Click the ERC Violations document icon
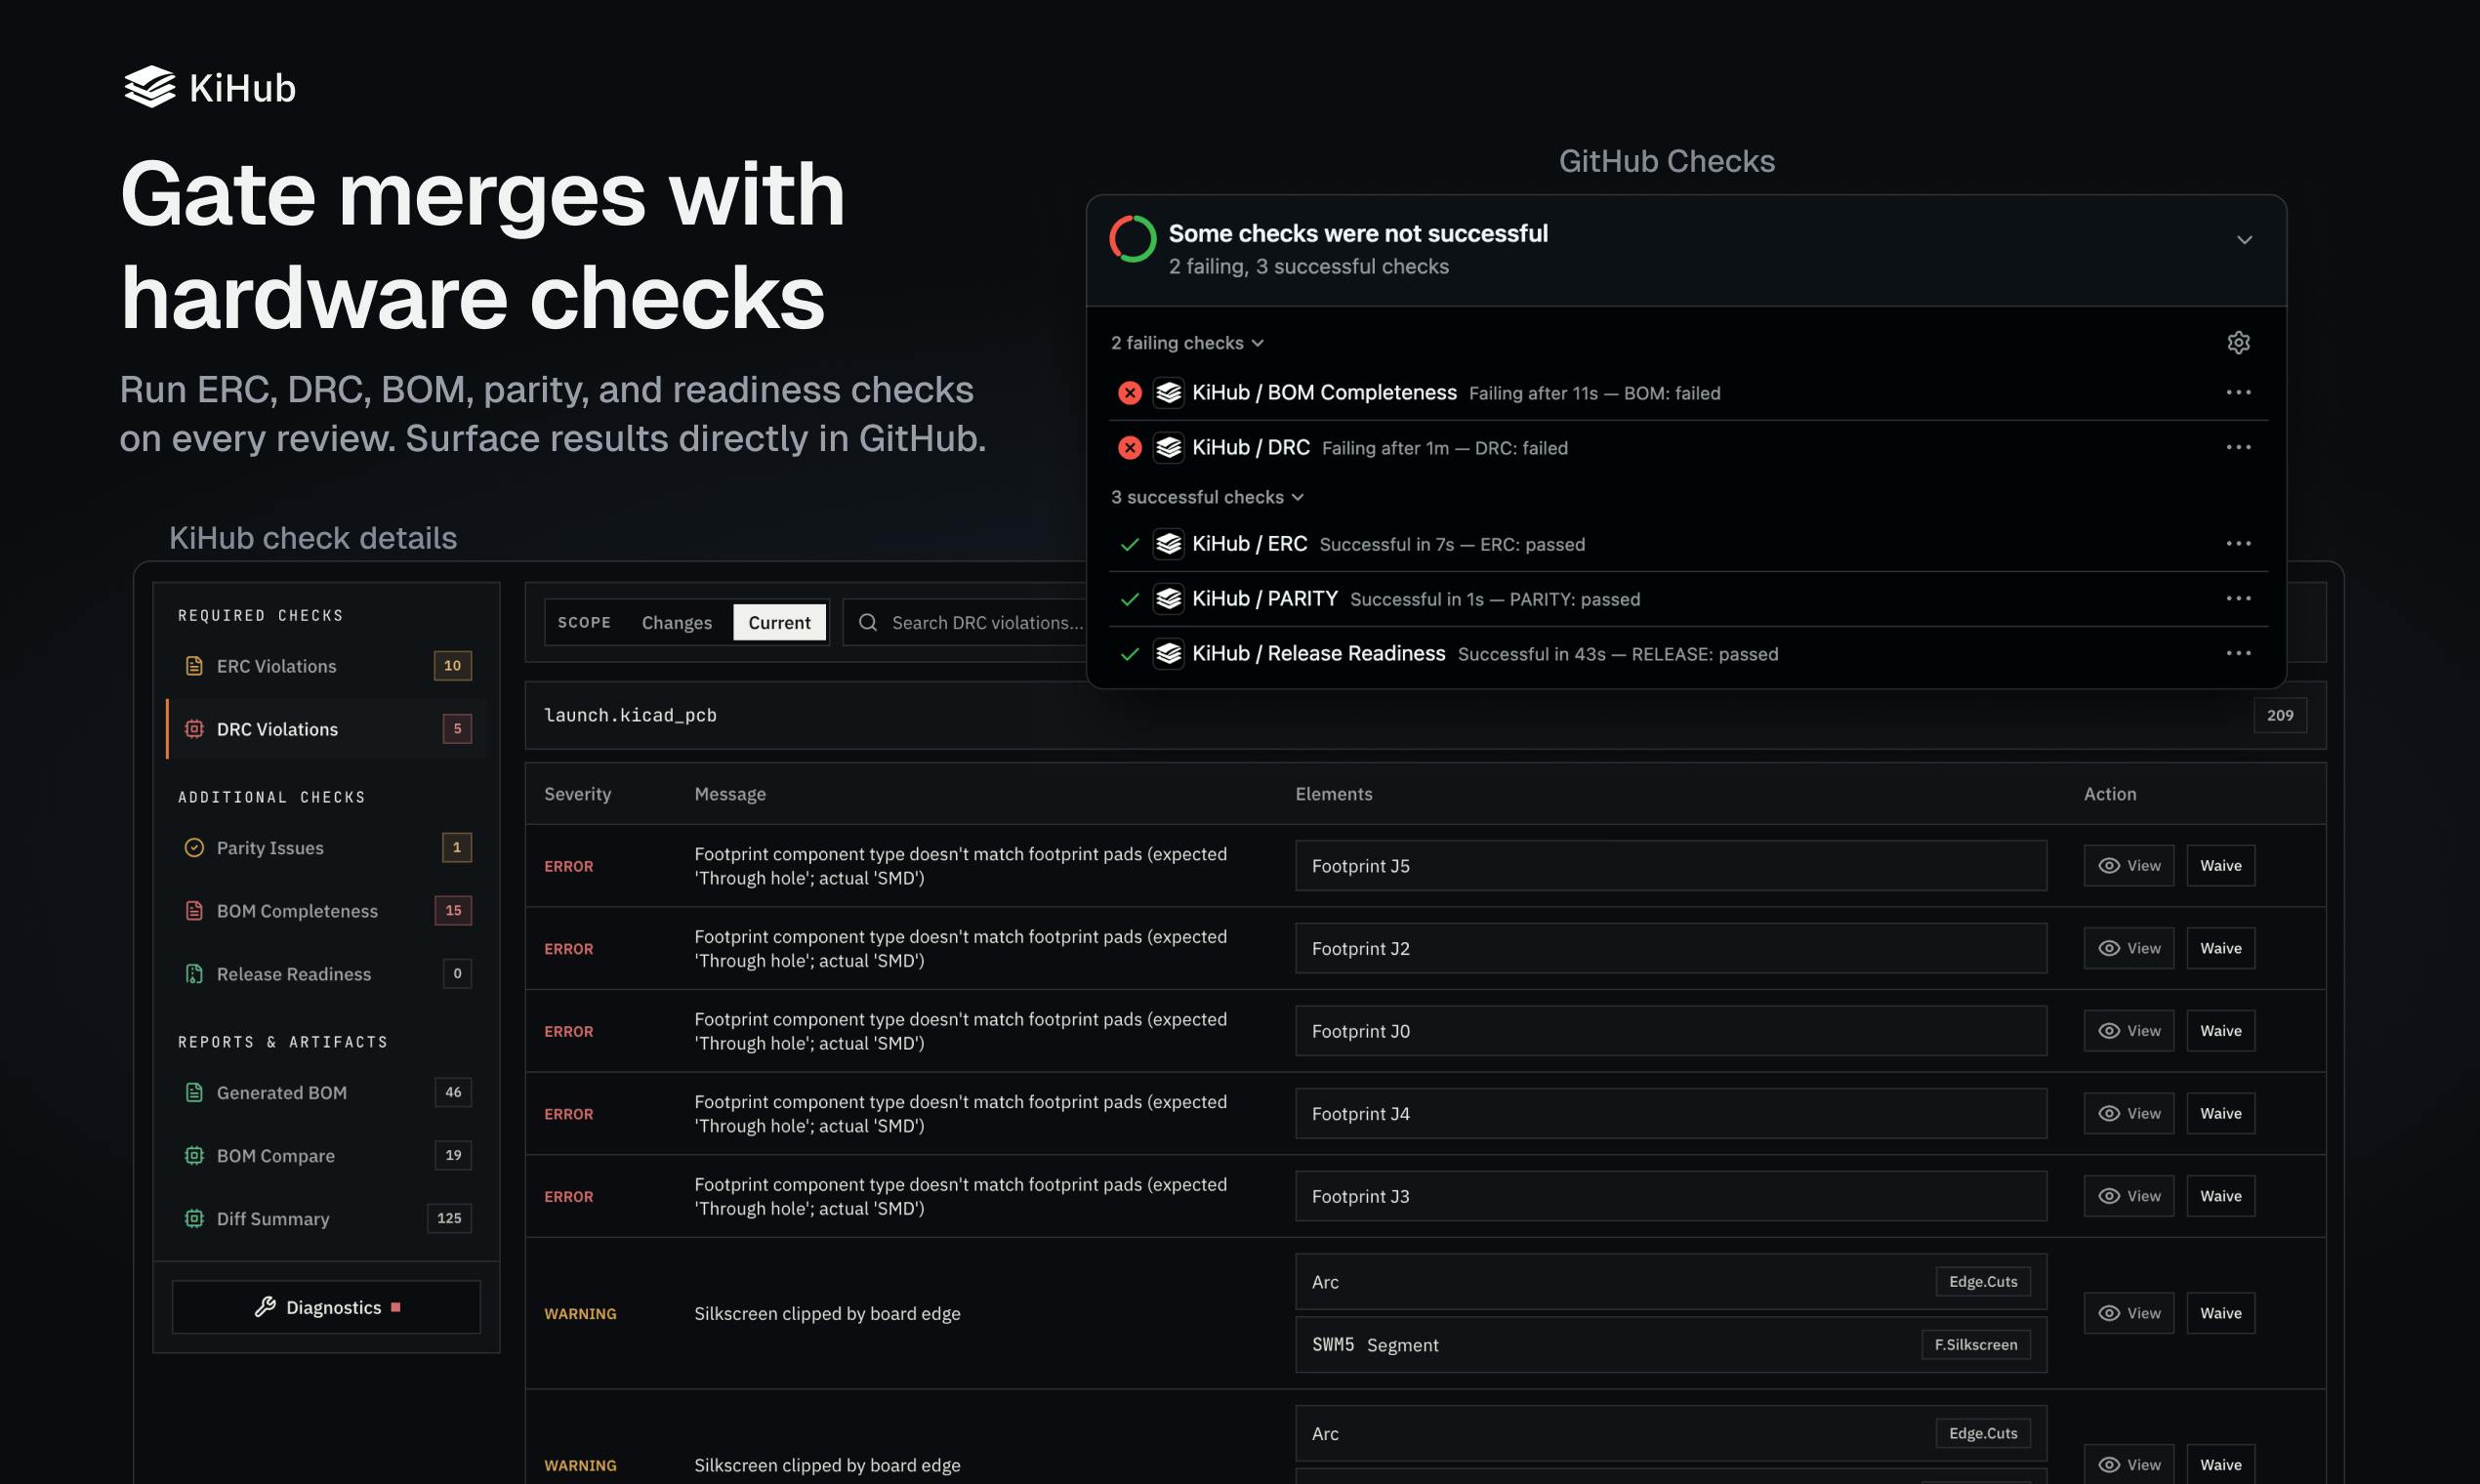 click(194, 666)
